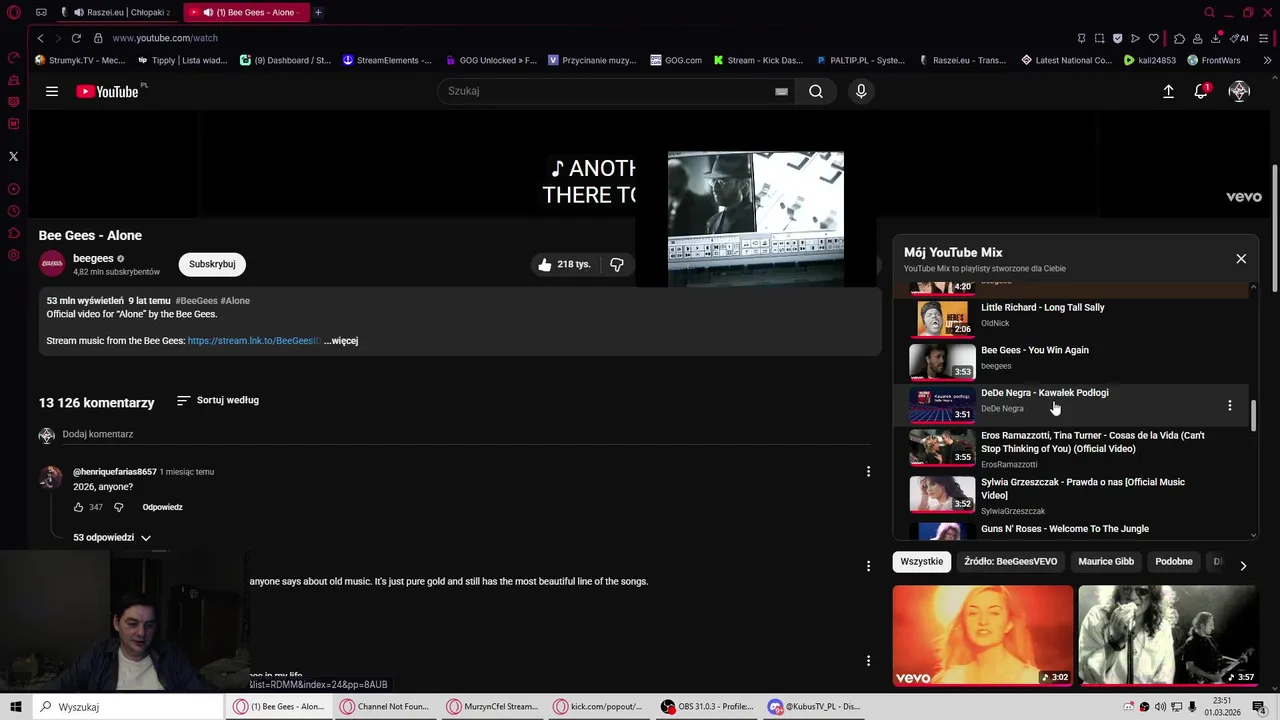Play Little Richard - Long Tall Sally
Image resolution: width=1280 pixels, height=720 pixels.
(x=1043, y=308)
